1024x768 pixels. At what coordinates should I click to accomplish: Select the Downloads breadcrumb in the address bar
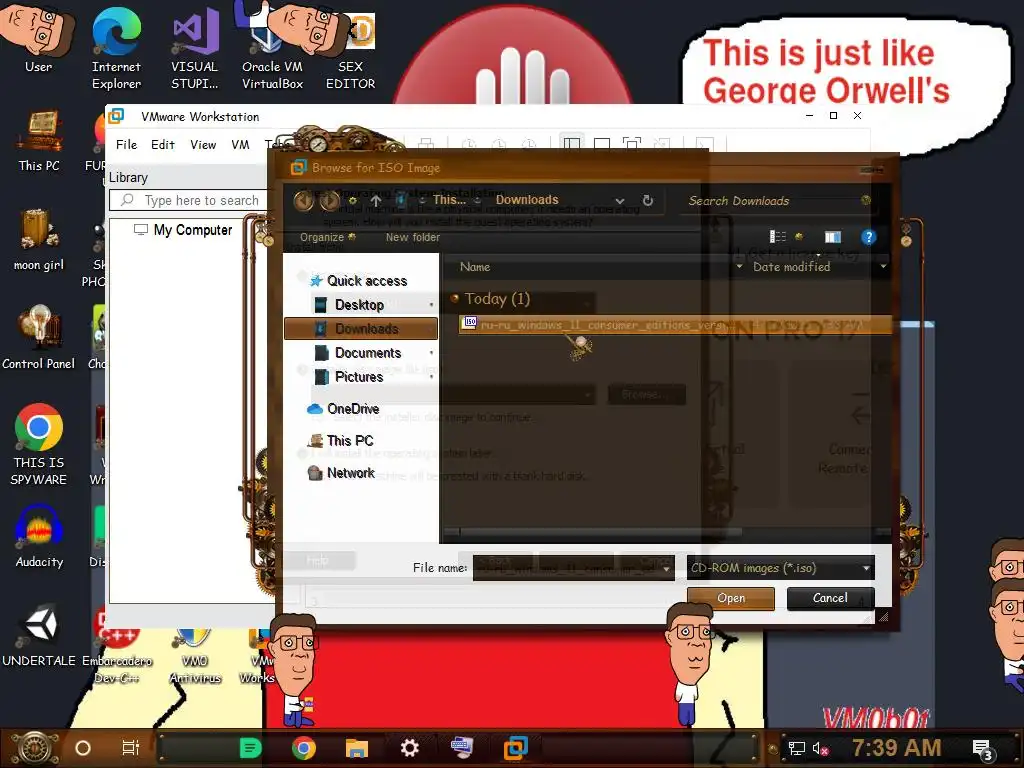coord(527,200)
